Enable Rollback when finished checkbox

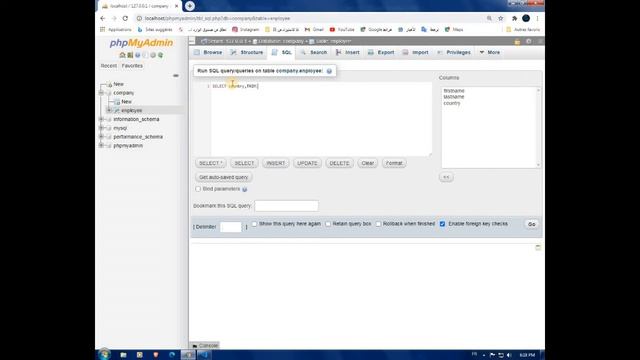pyautogui.click(x=378, y=224)
